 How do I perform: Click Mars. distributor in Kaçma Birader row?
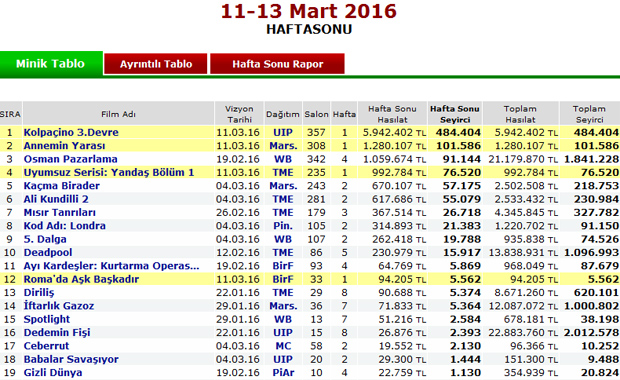click(283, 186)
